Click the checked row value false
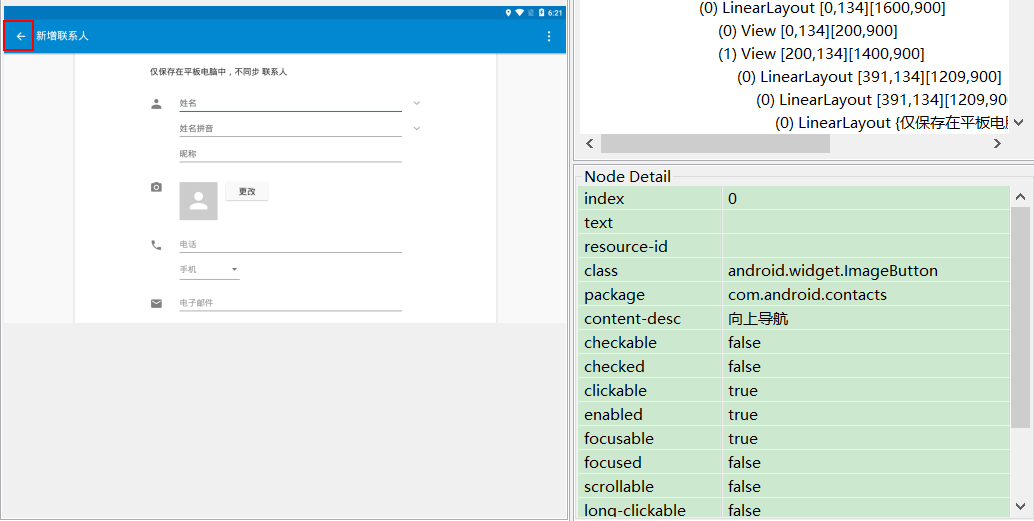The image size is (1034, 521). 745,367
